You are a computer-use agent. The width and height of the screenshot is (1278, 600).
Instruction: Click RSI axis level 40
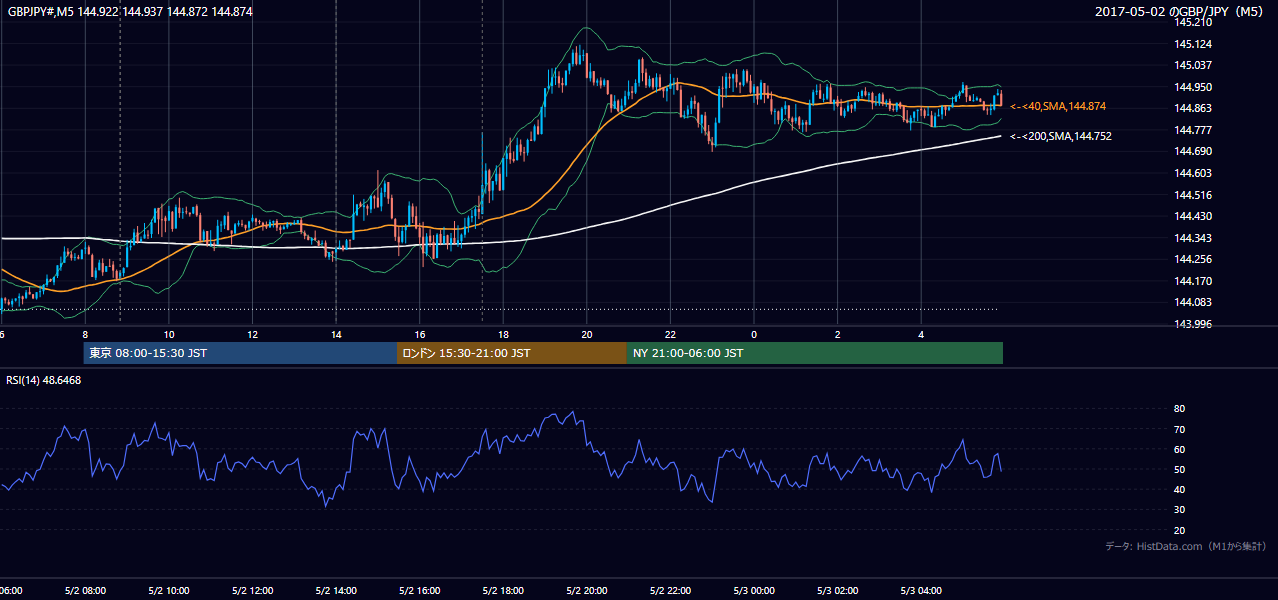click(1179, 489)
